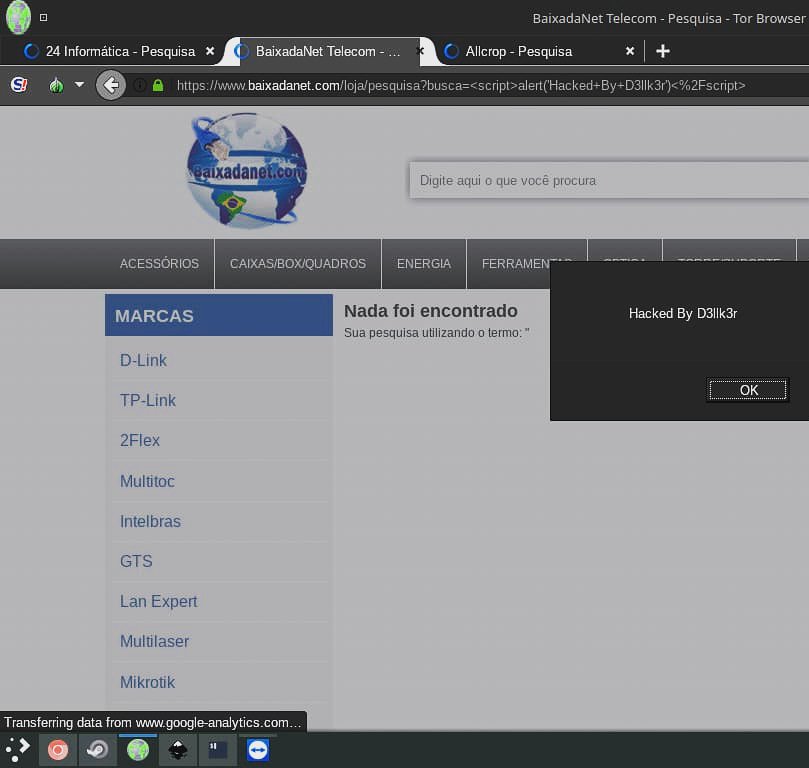The width and height of the screenshot is (809, 768).
Task: Click OK in the alert dialog
Action: click(x=748, y=390)
